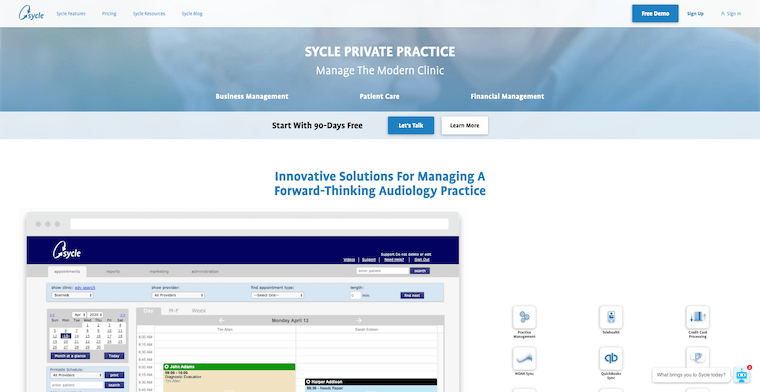Viewport: 760px width, 392px height.
Task: Select the Financial Management heading
Action: [507, 96]
